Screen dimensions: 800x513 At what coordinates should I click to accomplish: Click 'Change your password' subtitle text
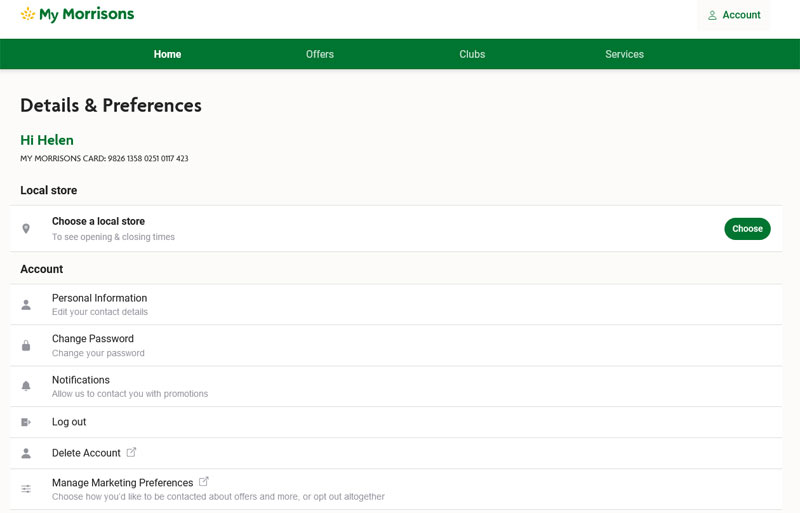(98, 353)
